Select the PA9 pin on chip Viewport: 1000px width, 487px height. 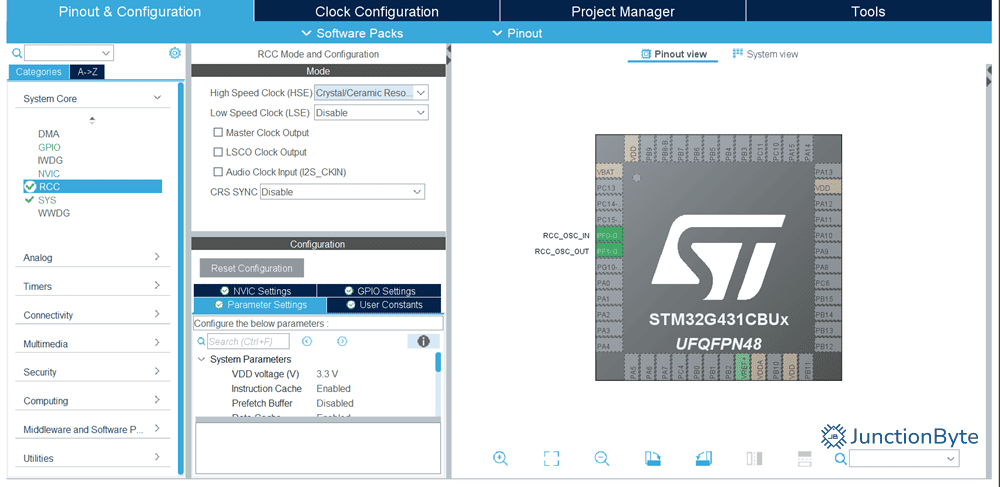pos(828,251)
